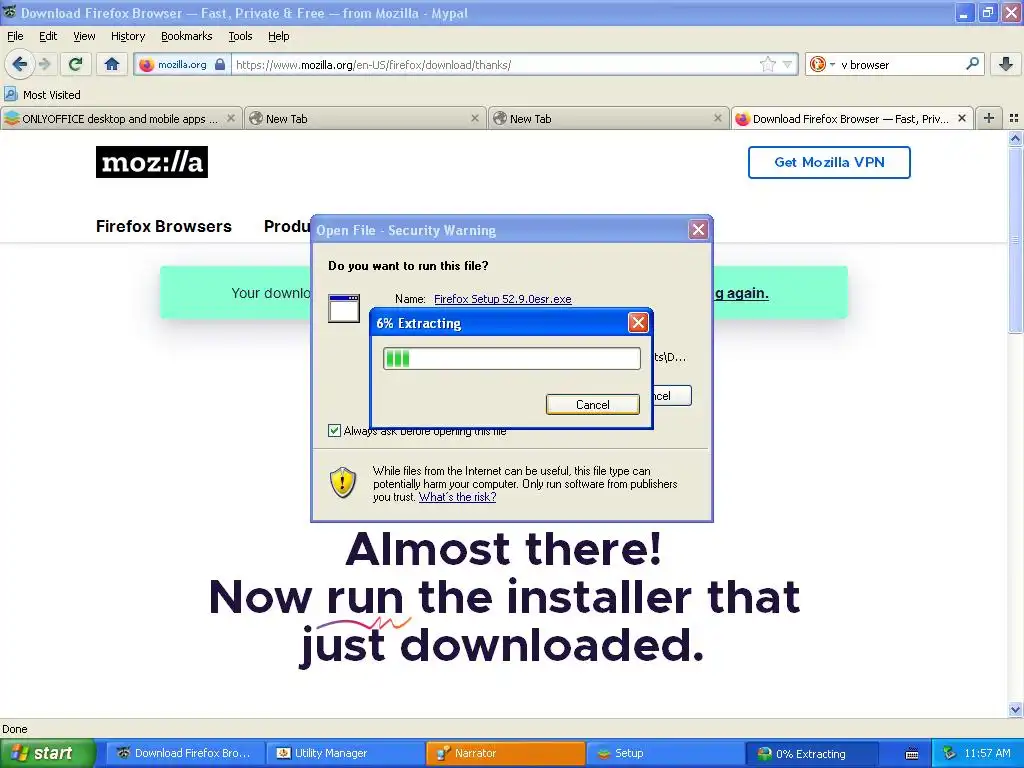Image resolution: width=1024 pixels, height=768 pixels.
Task: Select the Download Firefox Browser tab
Action: [852, 119]
